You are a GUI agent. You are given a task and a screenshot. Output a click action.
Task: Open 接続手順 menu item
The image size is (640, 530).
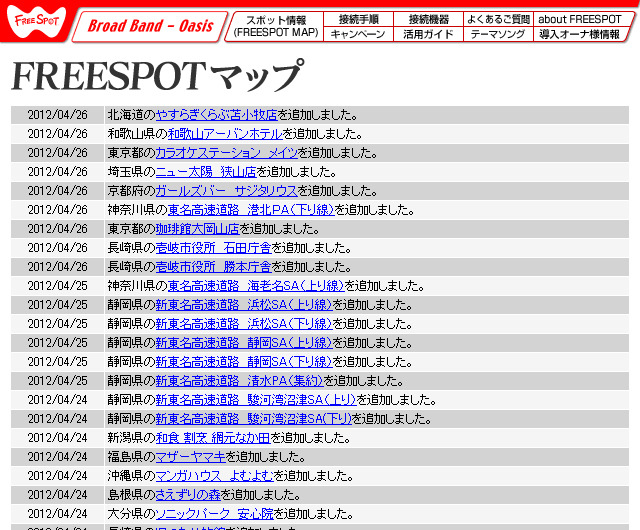(x=358, y=19)
